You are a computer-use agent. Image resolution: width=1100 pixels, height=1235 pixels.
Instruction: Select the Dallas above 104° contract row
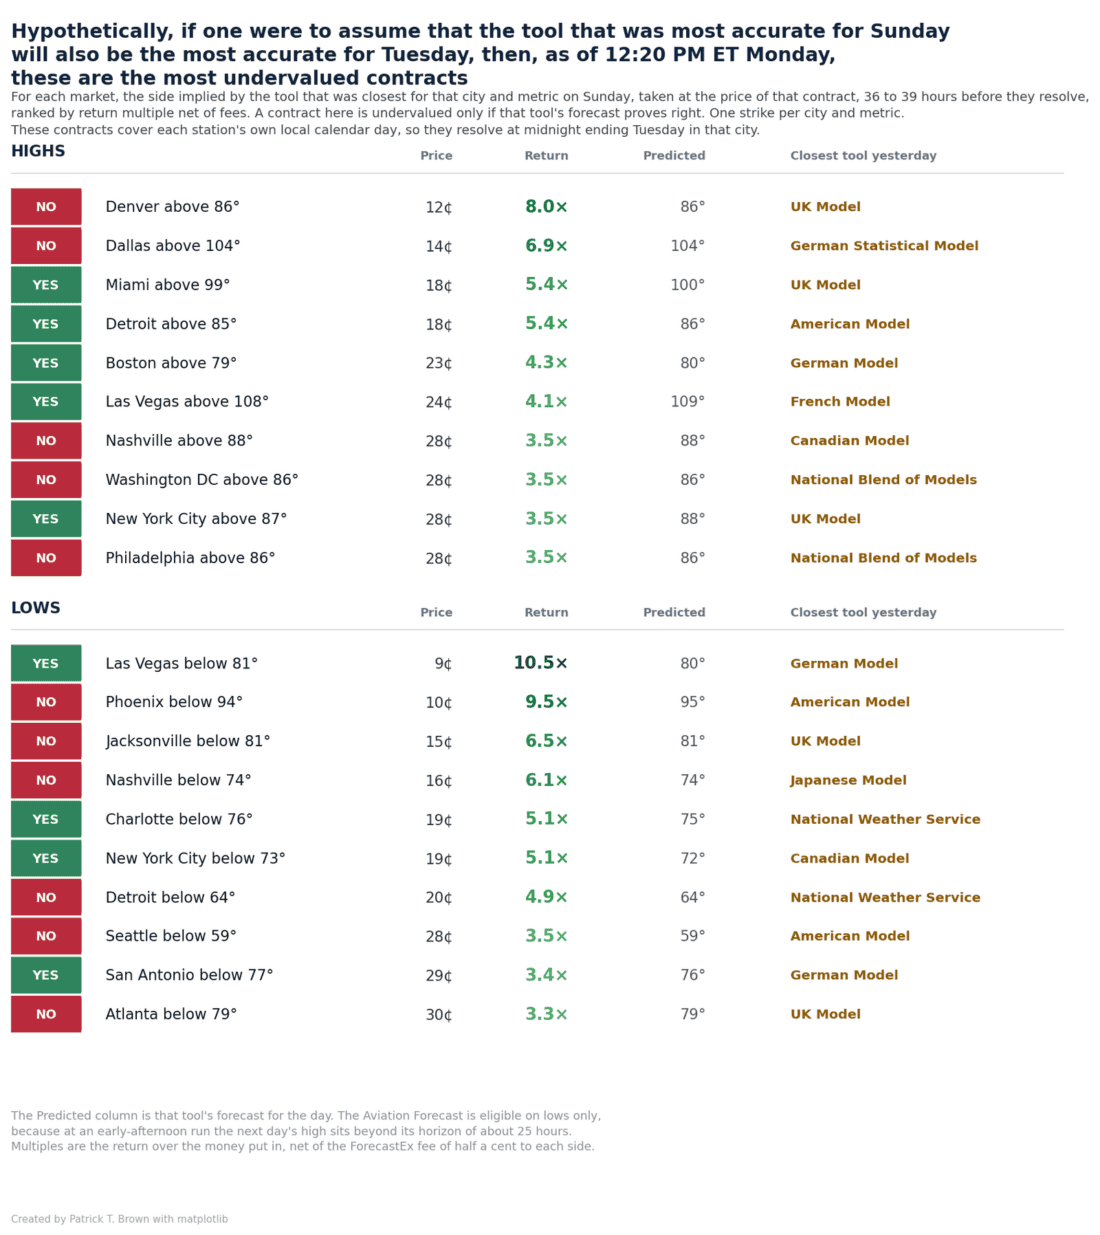point(537,246)
